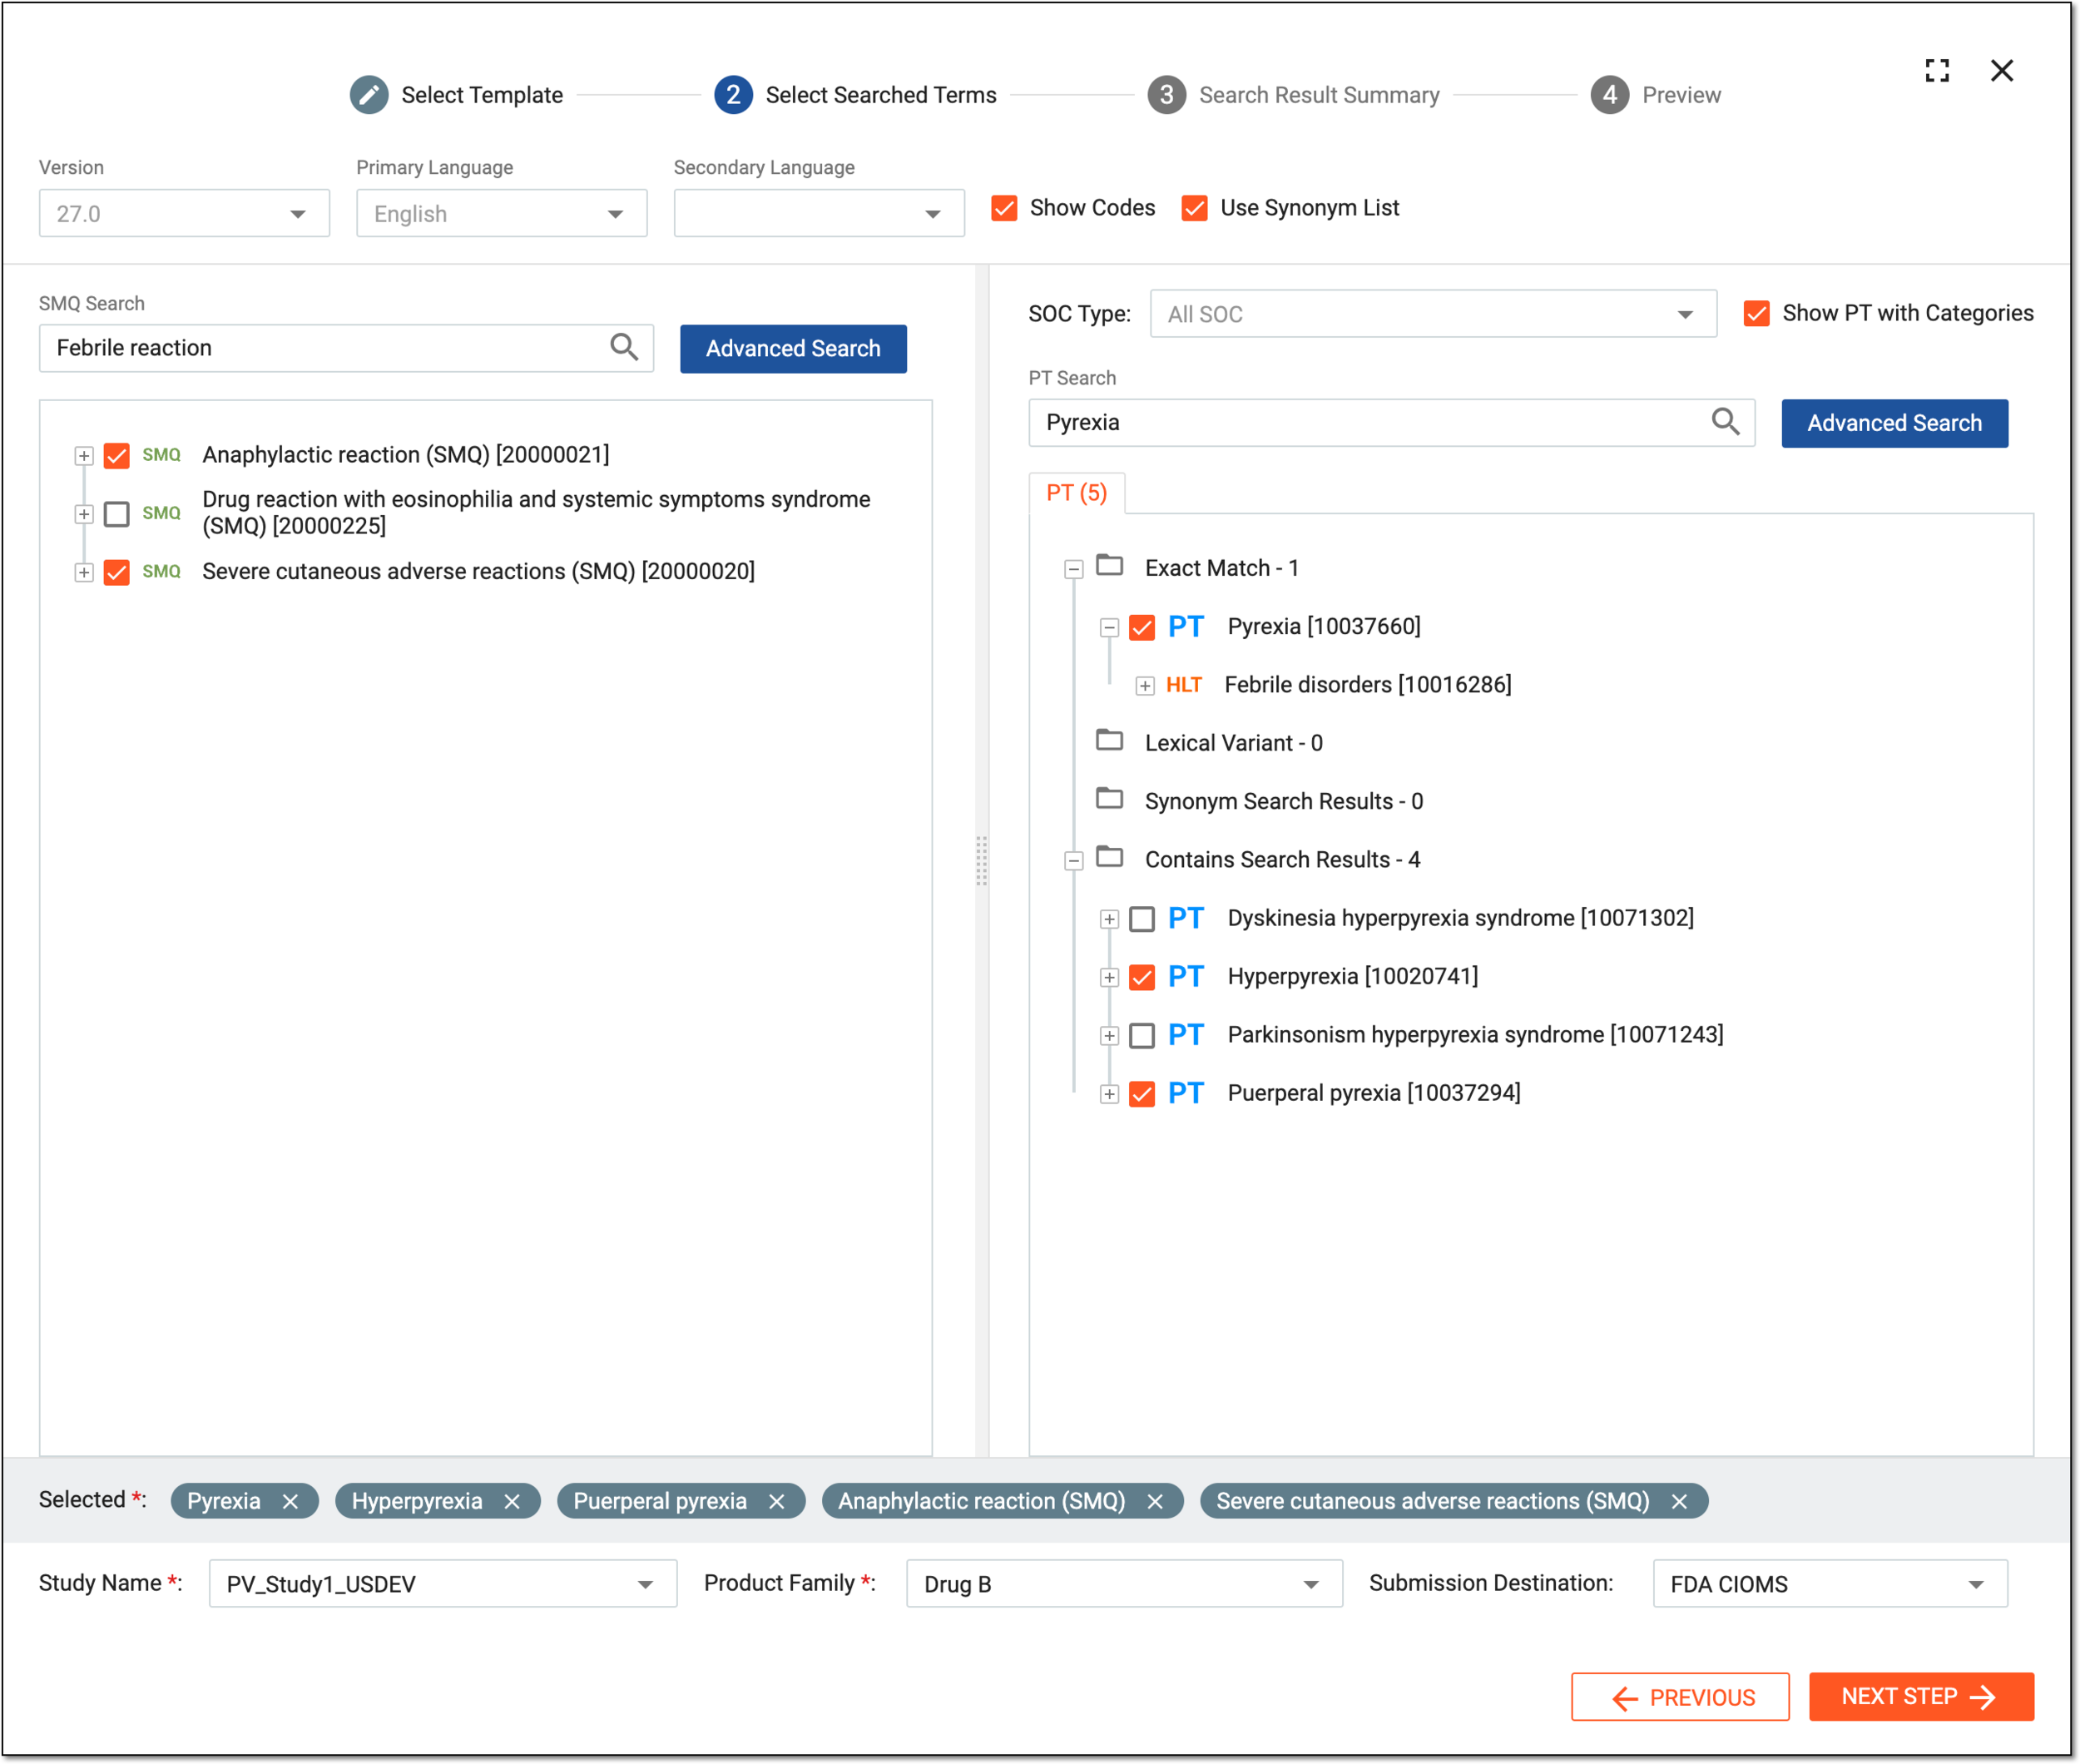
Task: Click the HLT icon beside Febrile disorders
Action: pyautogui.click(x=1184, y=685)
